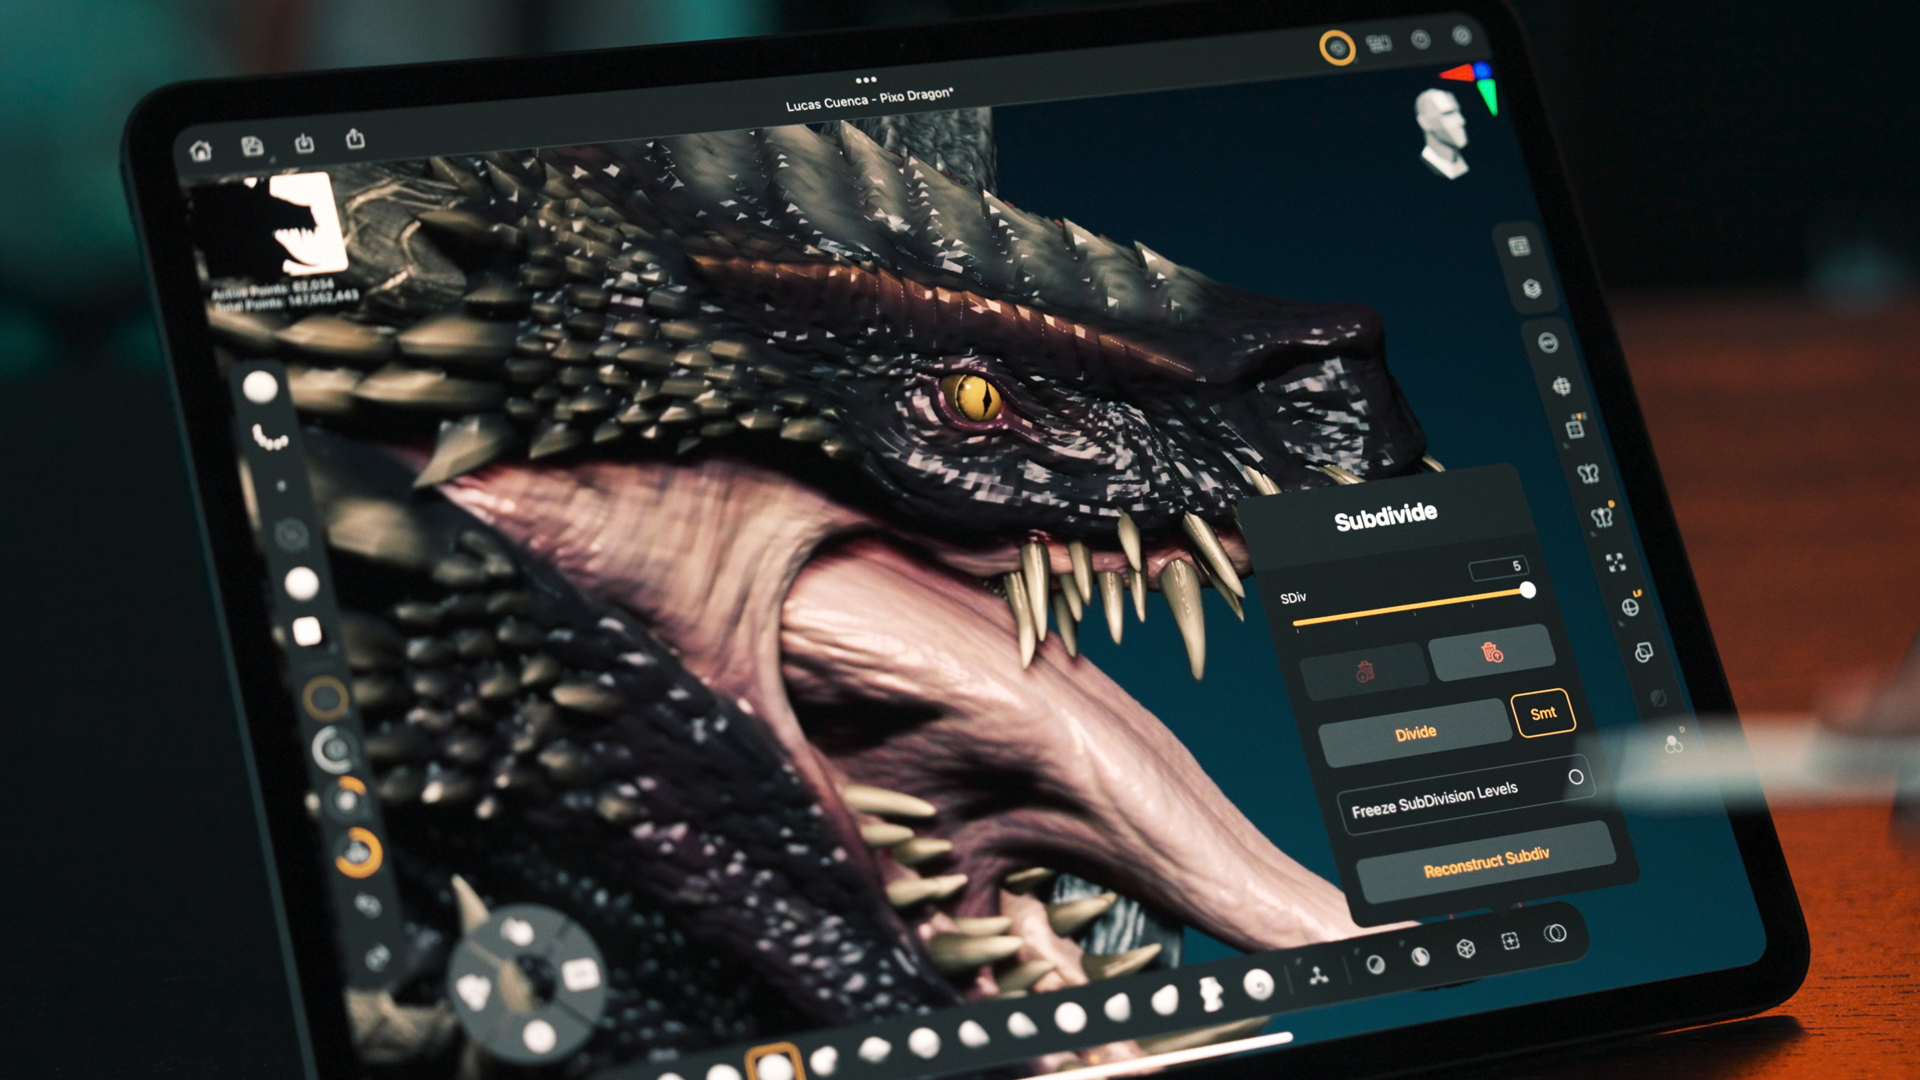This screenshot has width=1920, height=1080.
Task: Click the Share/Export icon
Action: point(355,139)
